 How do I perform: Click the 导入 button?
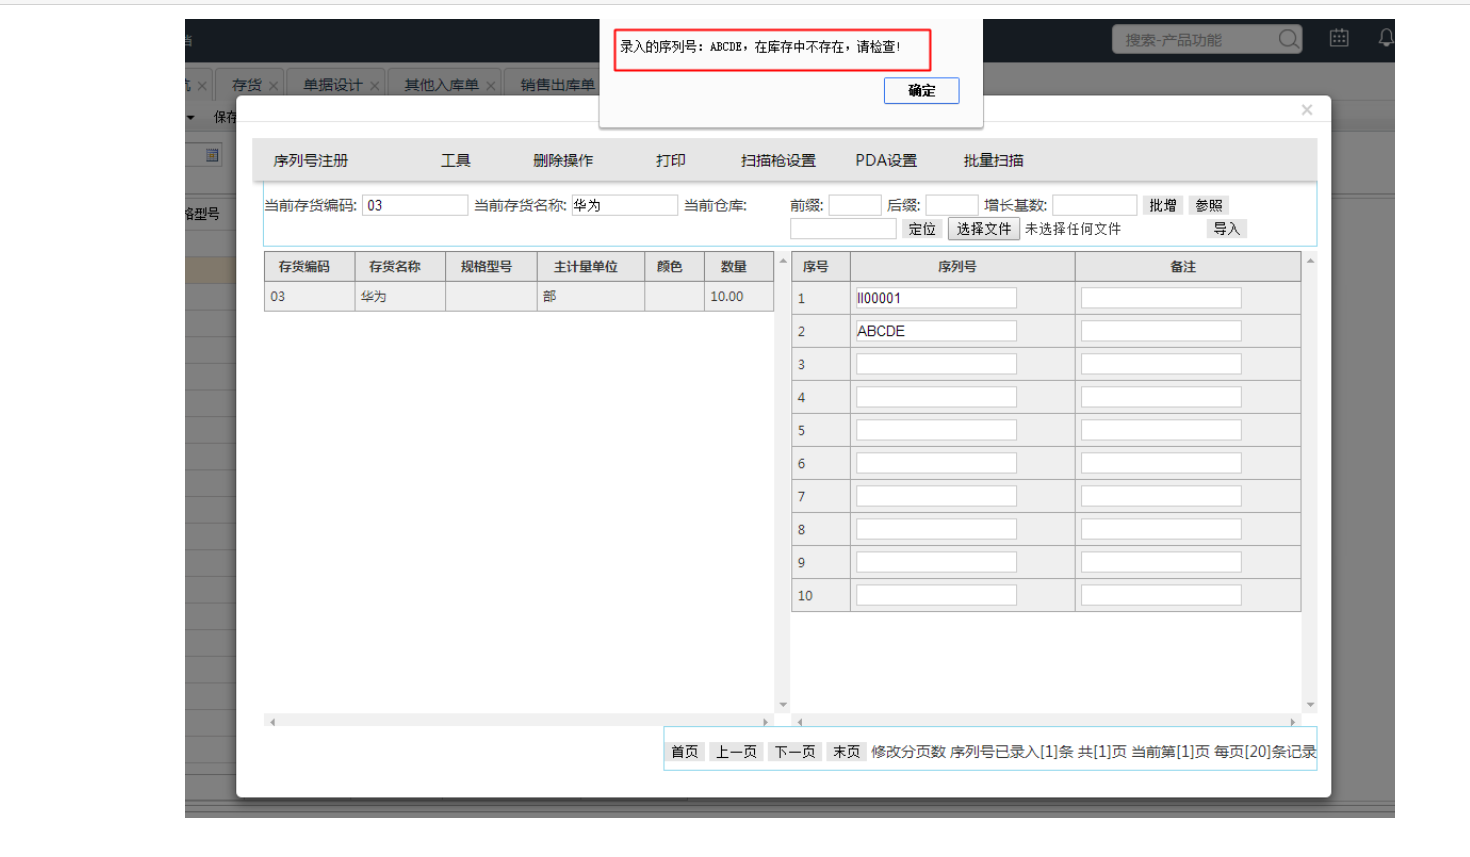tap(1226, 229)
